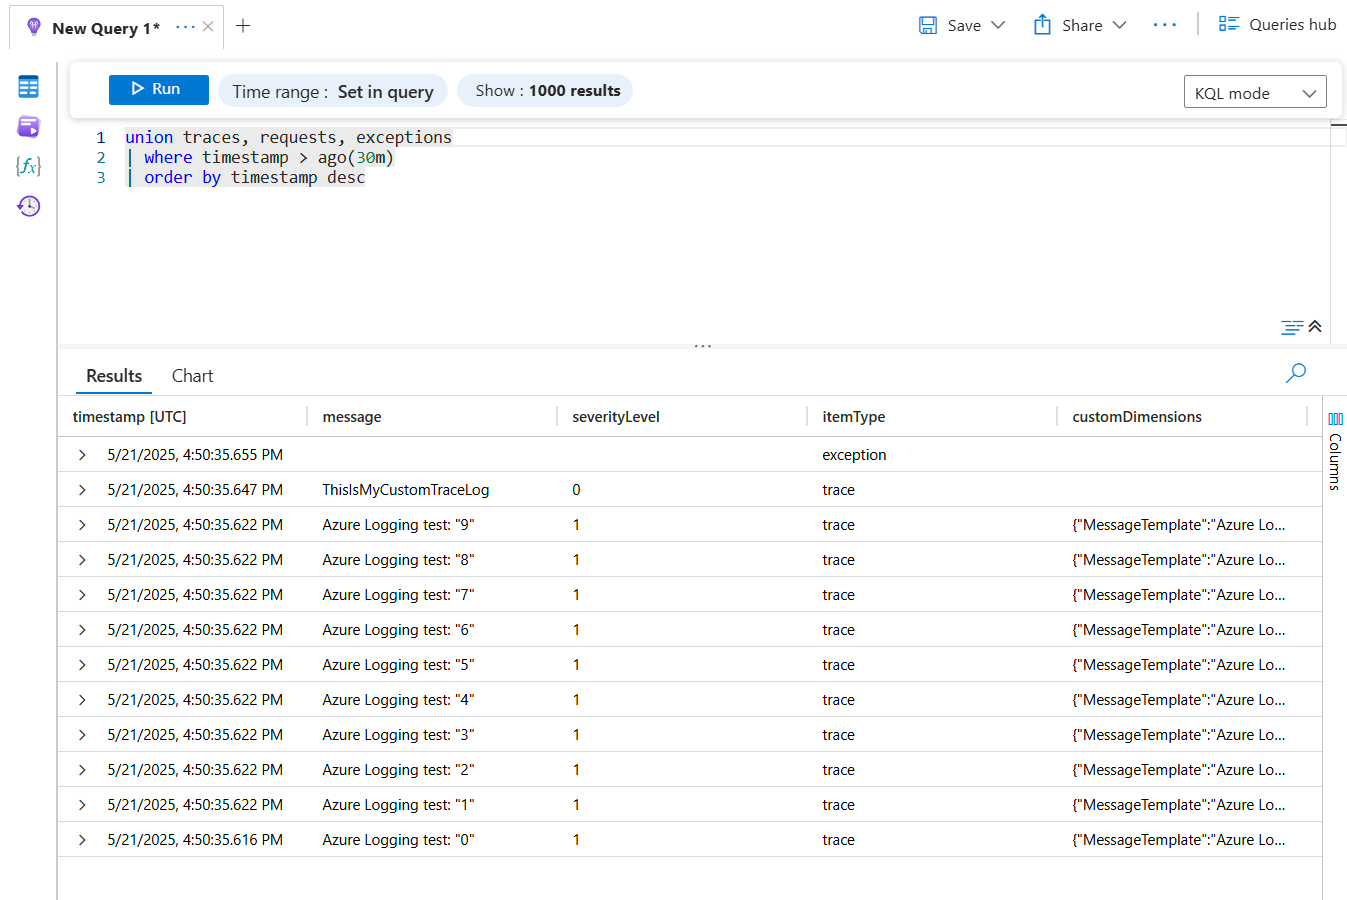The height and width of the screenshot is (900, 1347).
Task: Switch to the Chart tab
Action: point(192,376)
